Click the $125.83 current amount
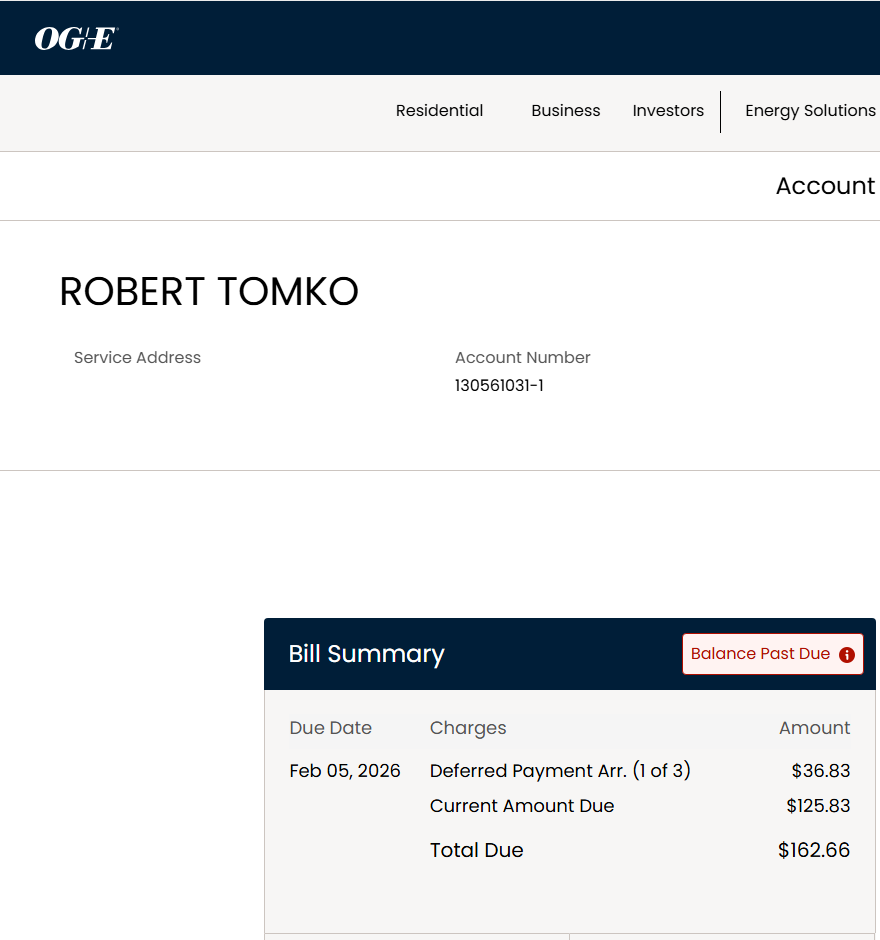Image resolution: width=880 pixels, height=940 pixels. tap(818, 806)
